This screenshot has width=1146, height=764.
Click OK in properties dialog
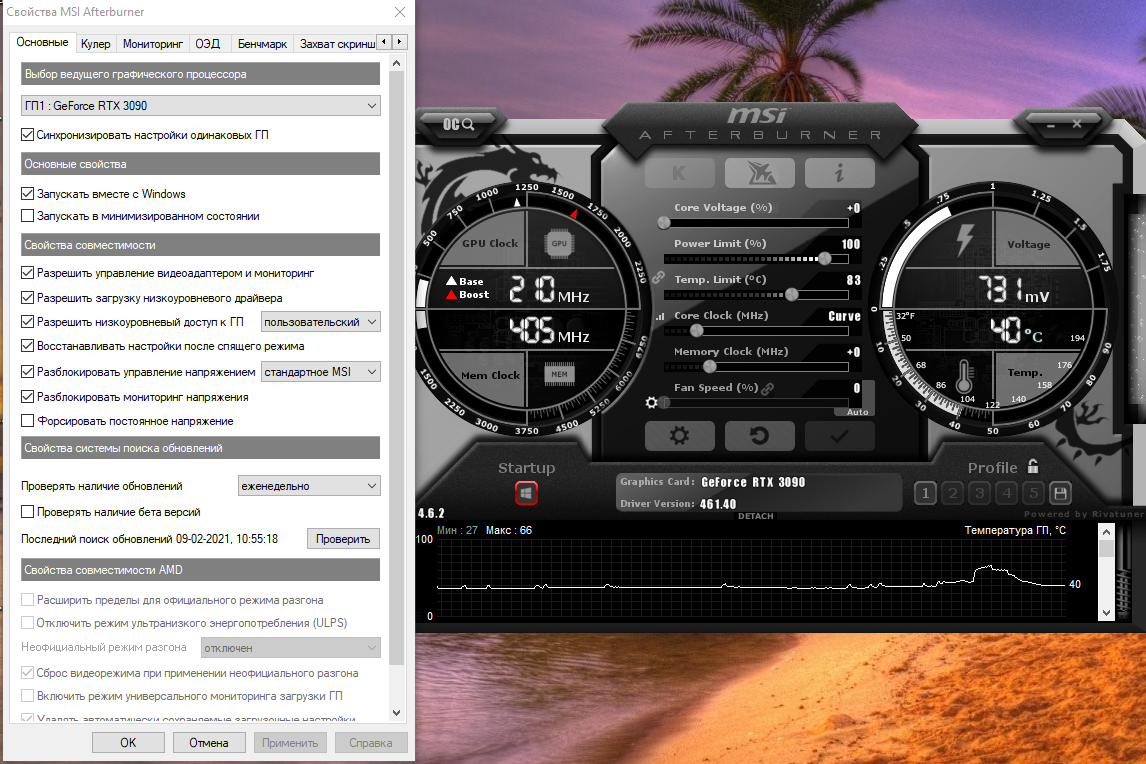[129, 742]
